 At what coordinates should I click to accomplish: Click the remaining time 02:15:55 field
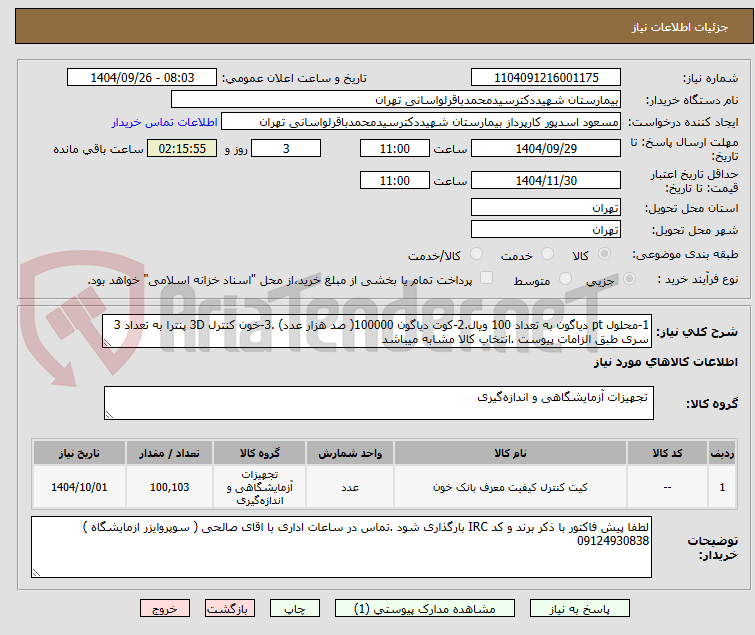point(182,148)
